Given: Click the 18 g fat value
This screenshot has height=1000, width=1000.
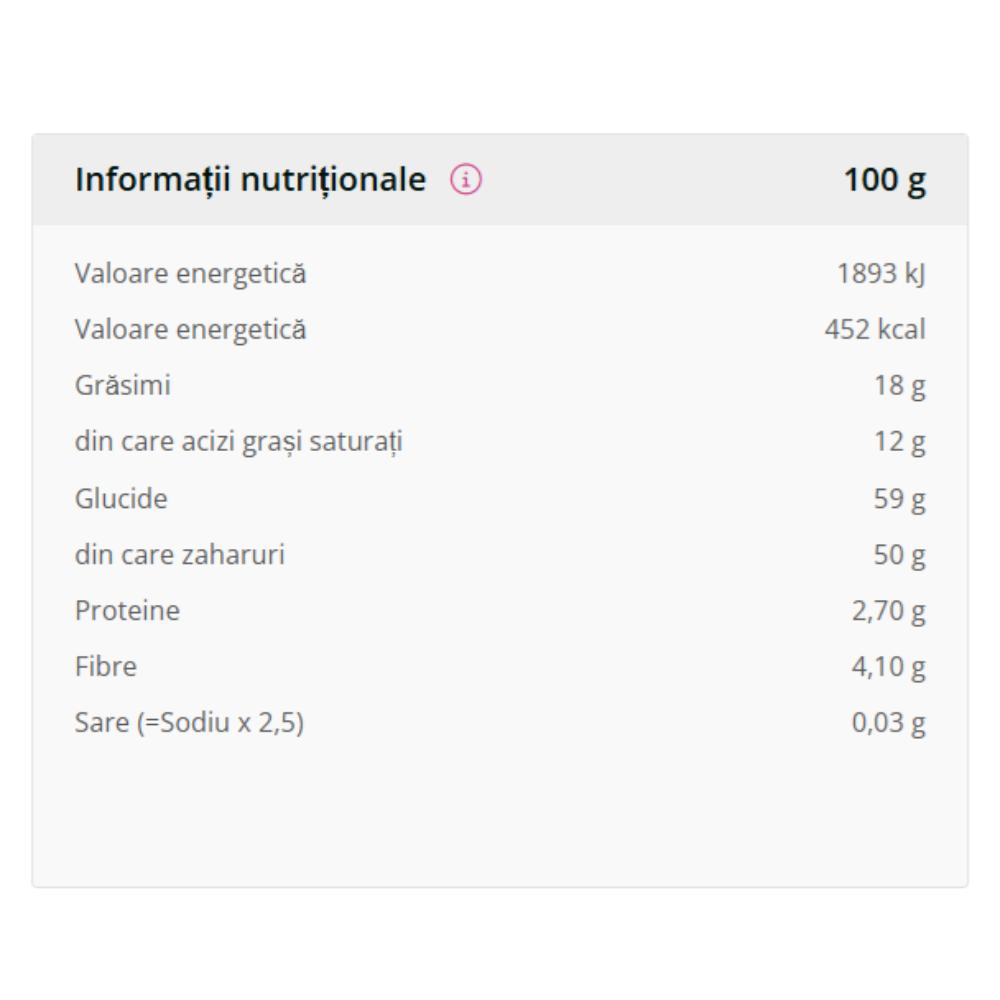Looking at the screenshot, I should pyautogui.click(x=899, y=386).
